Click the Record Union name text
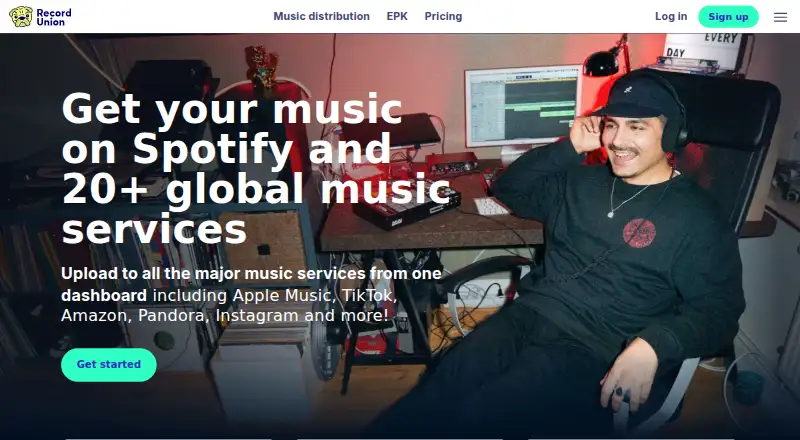 coord(54,17)
